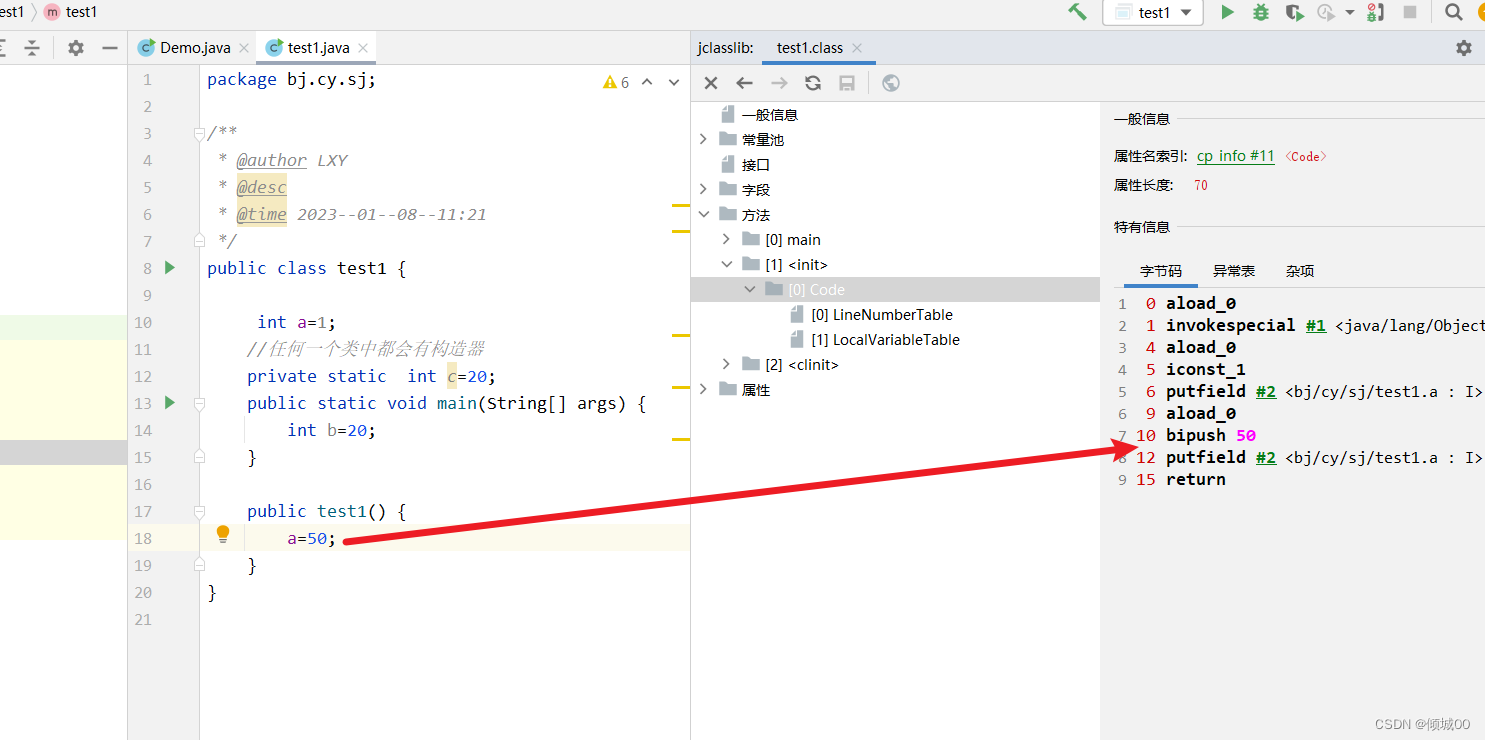
Task: Run test1 with the green play button
Action: pyautogui.click(x=1227, y=12)
